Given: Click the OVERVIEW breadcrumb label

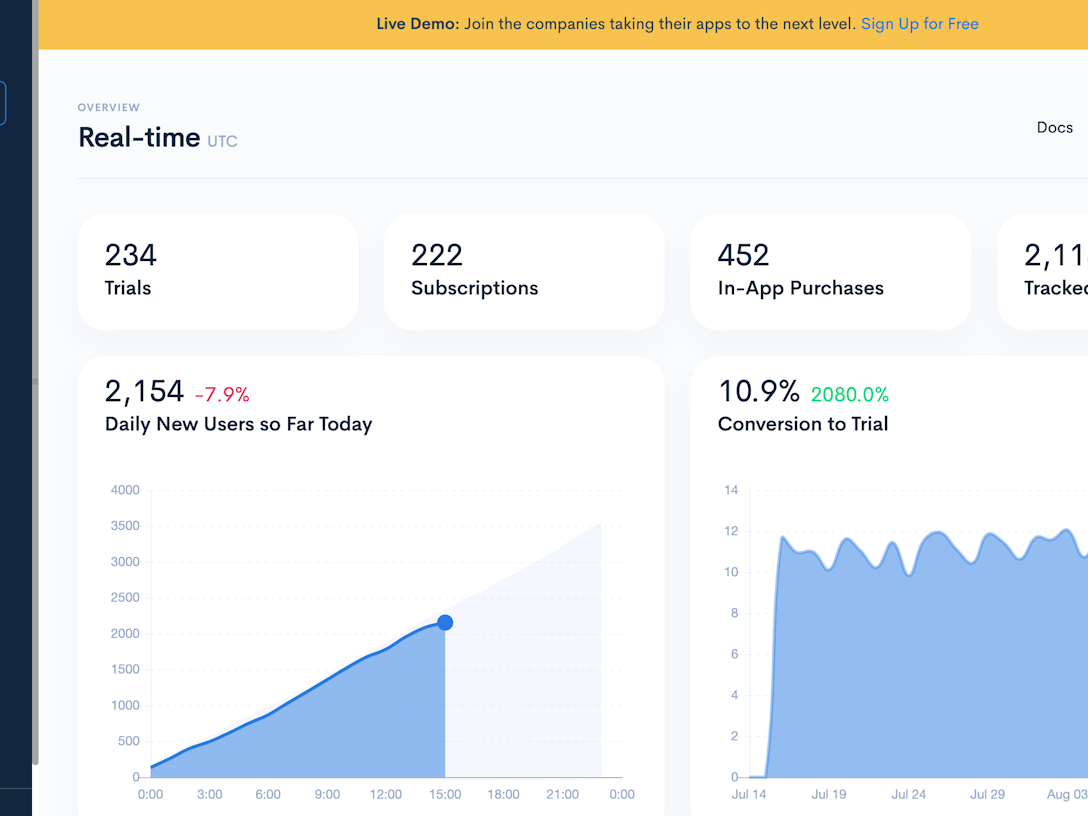Looking at the screenshot, I should tap(109, 108).
